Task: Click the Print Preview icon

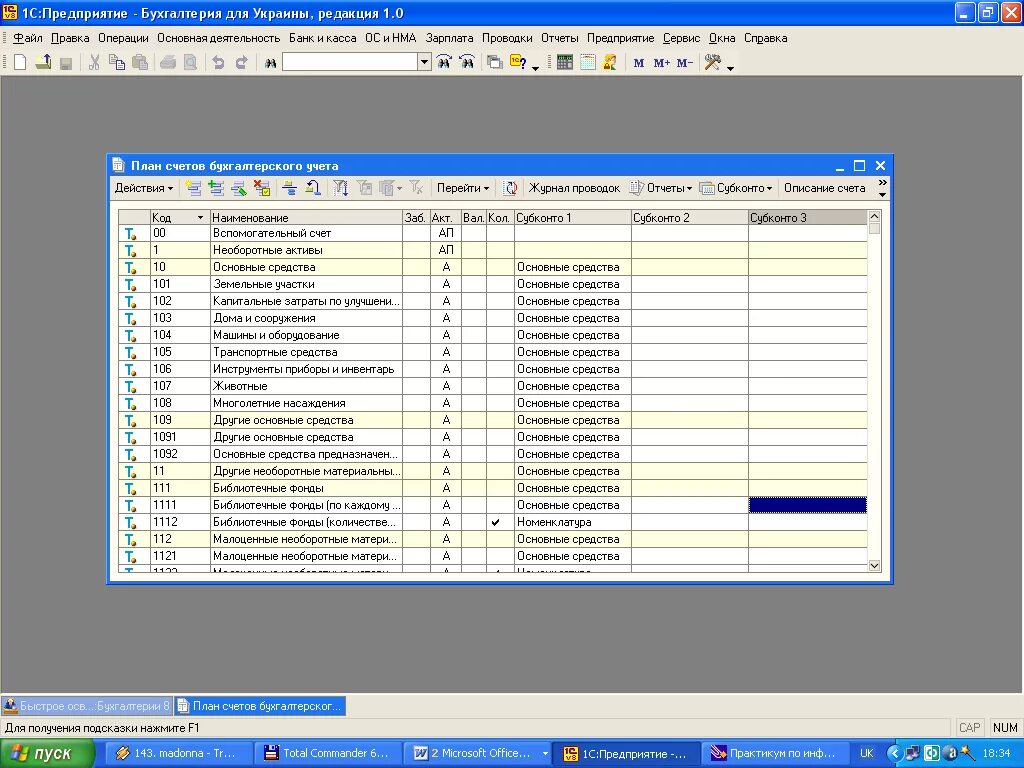Action: tap(190, 63)
